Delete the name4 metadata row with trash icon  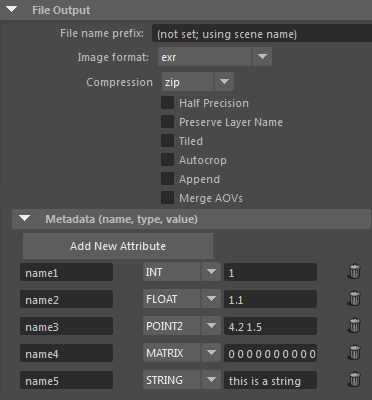[354, 353]
